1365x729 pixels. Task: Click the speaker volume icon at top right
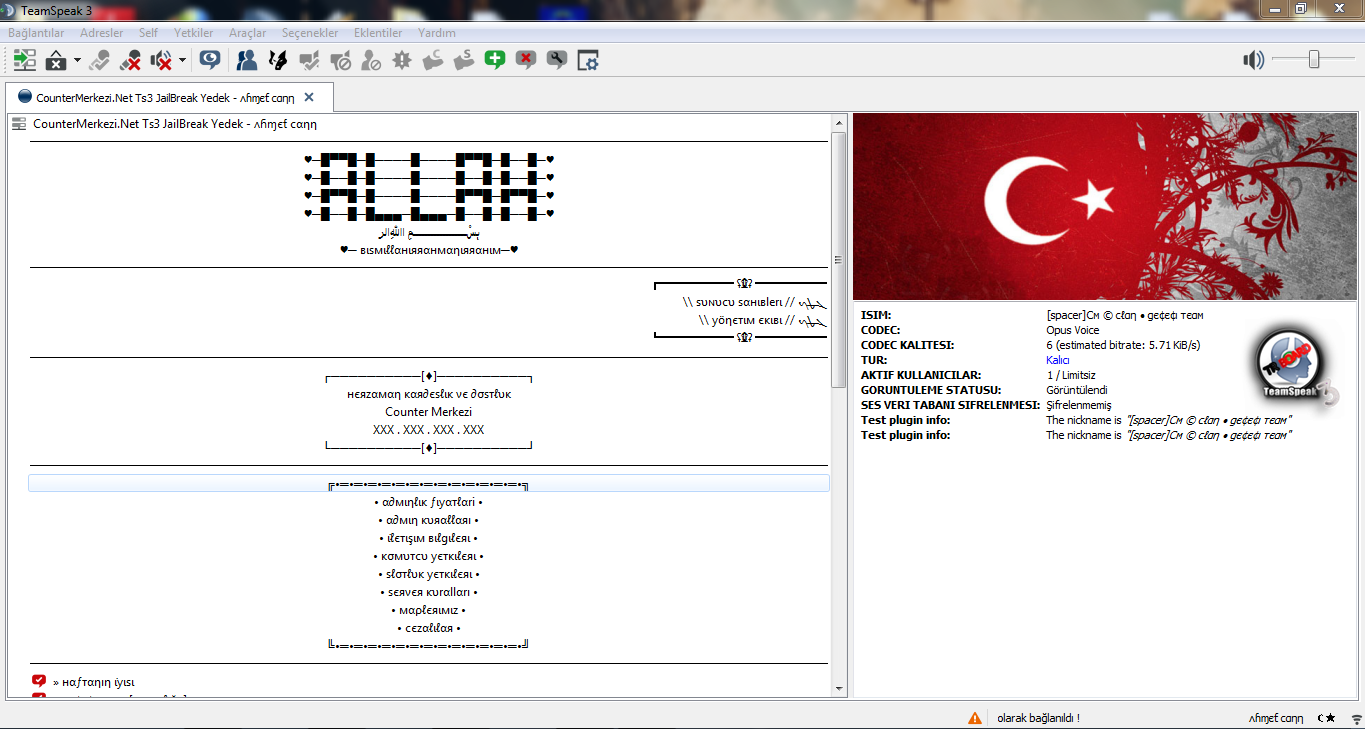[x=1253, y=60]
